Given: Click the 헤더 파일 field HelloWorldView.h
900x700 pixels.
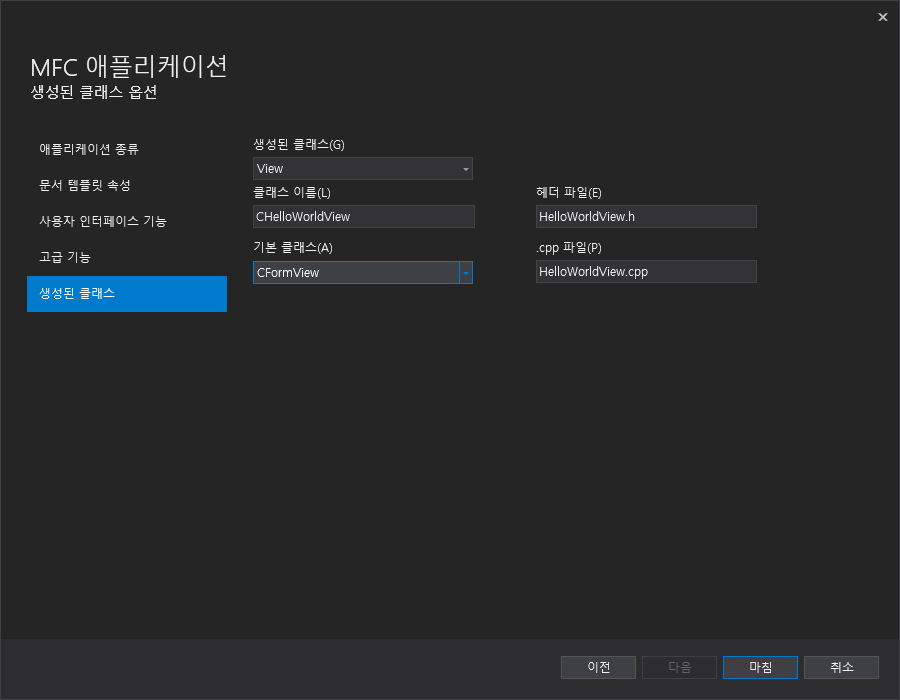Looking at the screenshot, I should [x=646, y=217].
